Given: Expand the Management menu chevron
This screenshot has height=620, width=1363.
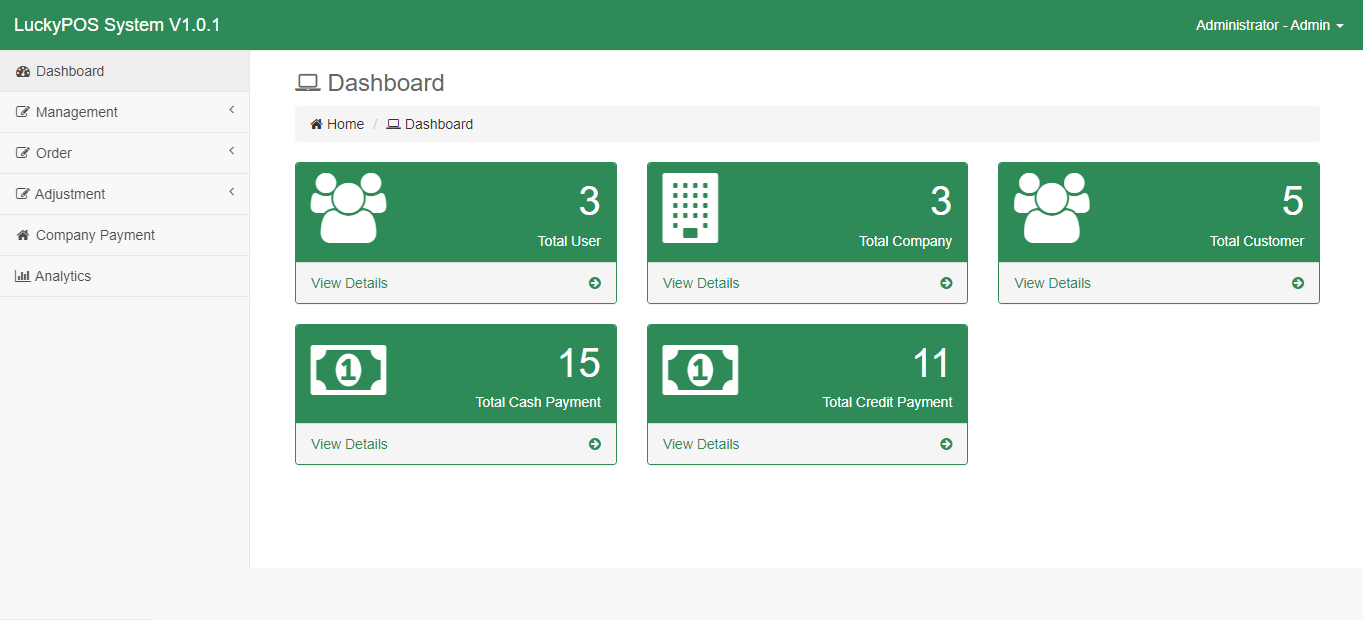Looking at the screenshot, I should point(231,110).
